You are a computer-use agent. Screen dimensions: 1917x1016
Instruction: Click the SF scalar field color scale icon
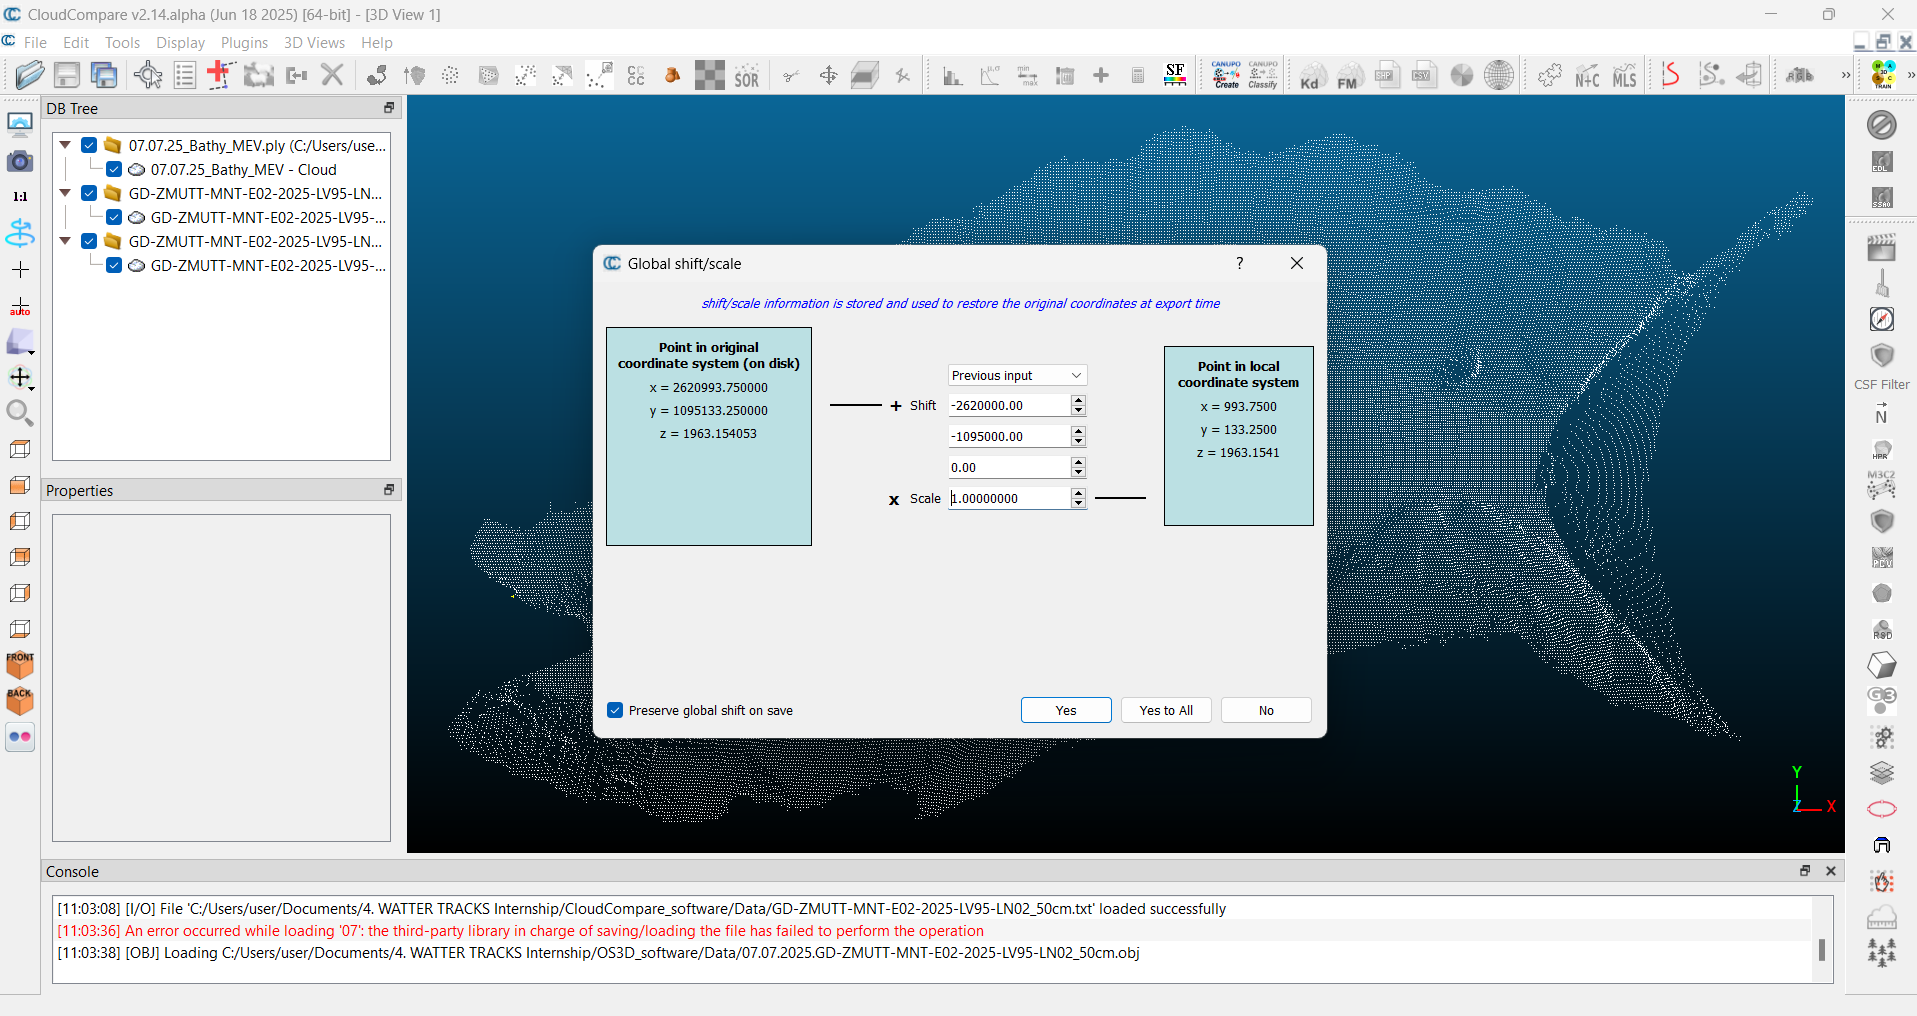tap(1175, 75)
